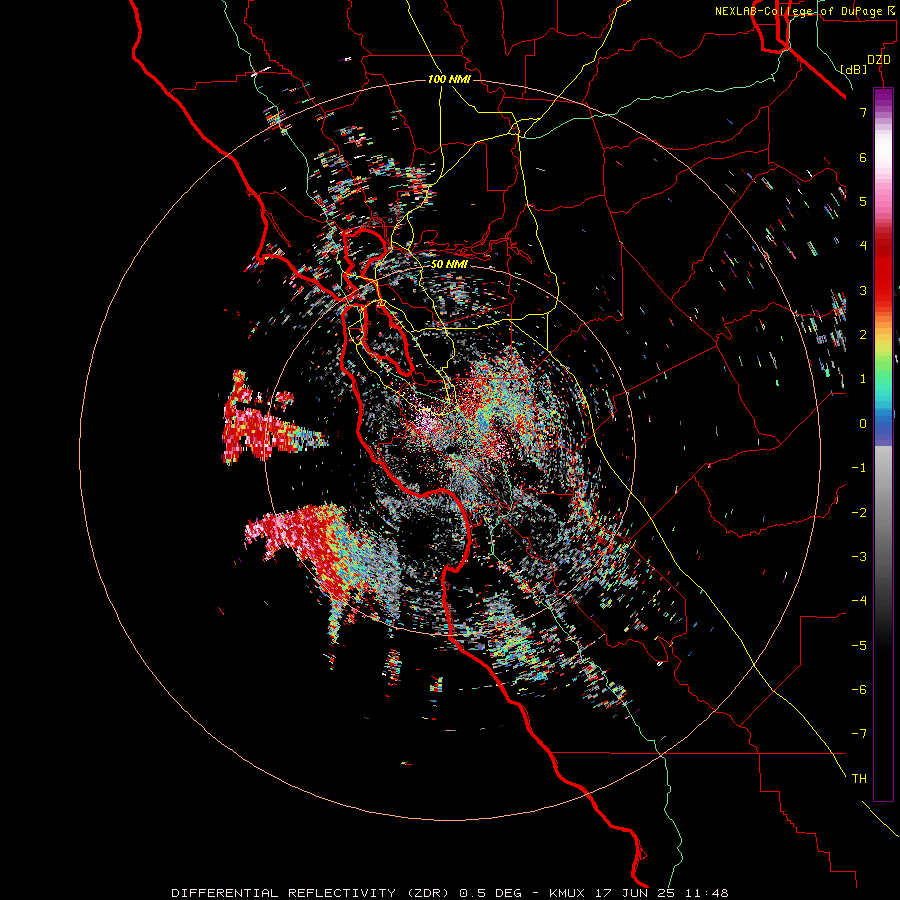Image resolution: width=900 pixels, height=900 pixels.
Task: Click the "-4" value on the dB scale
Action: click(x=859, y=601)
